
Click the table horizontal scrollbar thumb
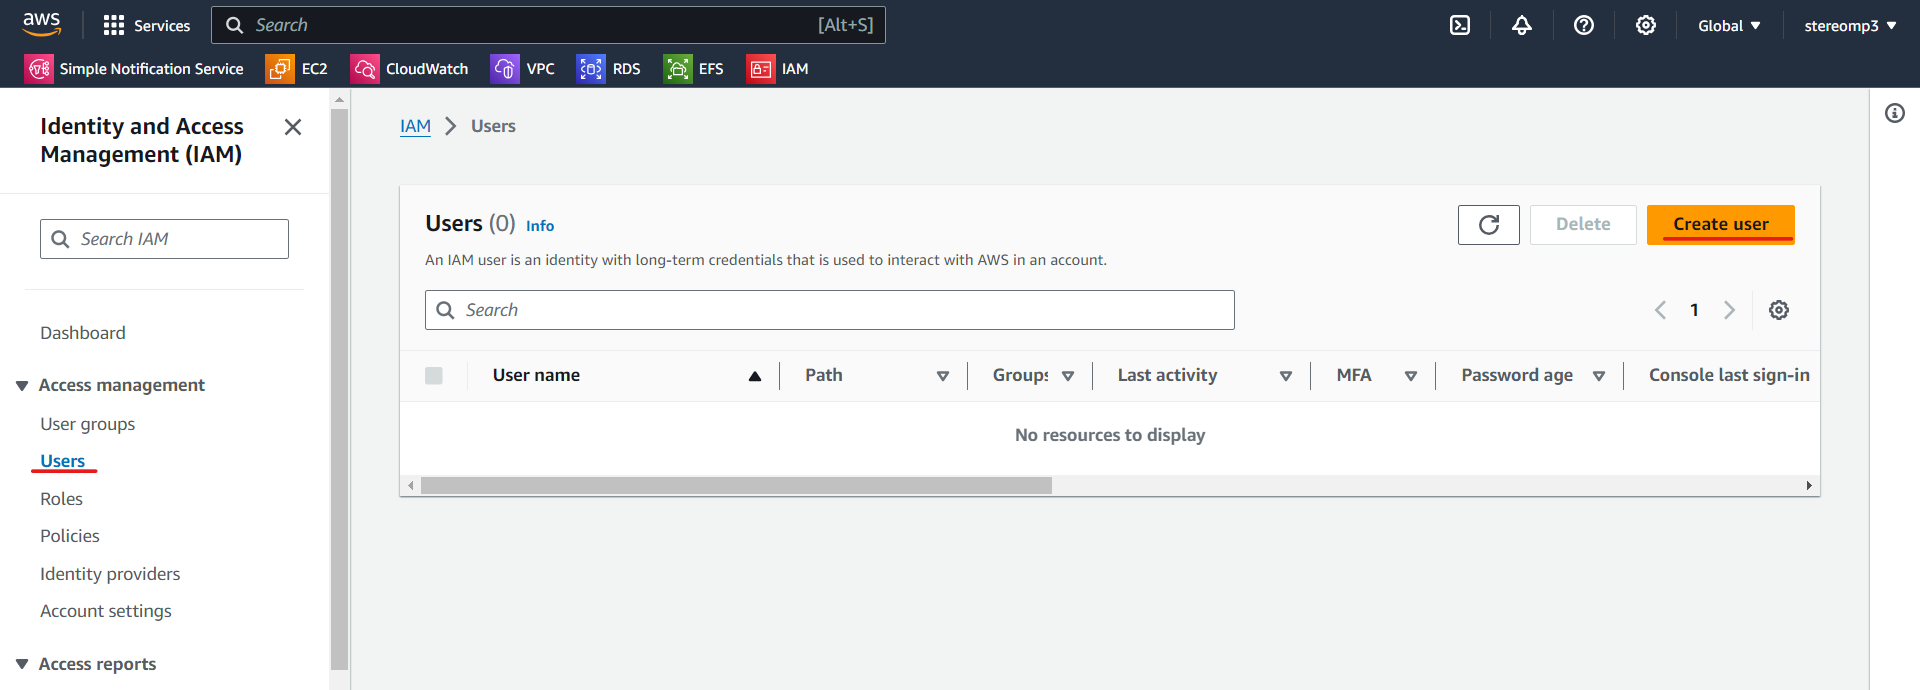click(736, 486)
